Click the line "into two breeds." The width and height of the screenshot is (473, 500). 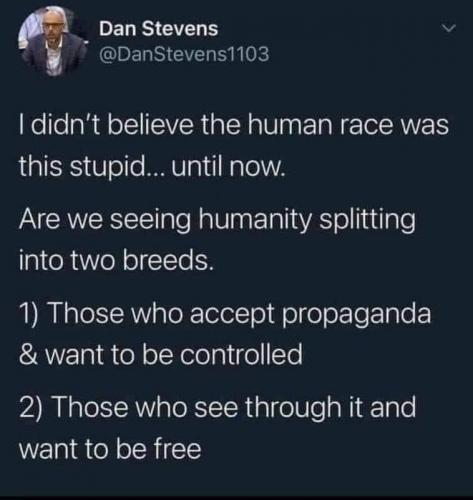click(116, 260)
